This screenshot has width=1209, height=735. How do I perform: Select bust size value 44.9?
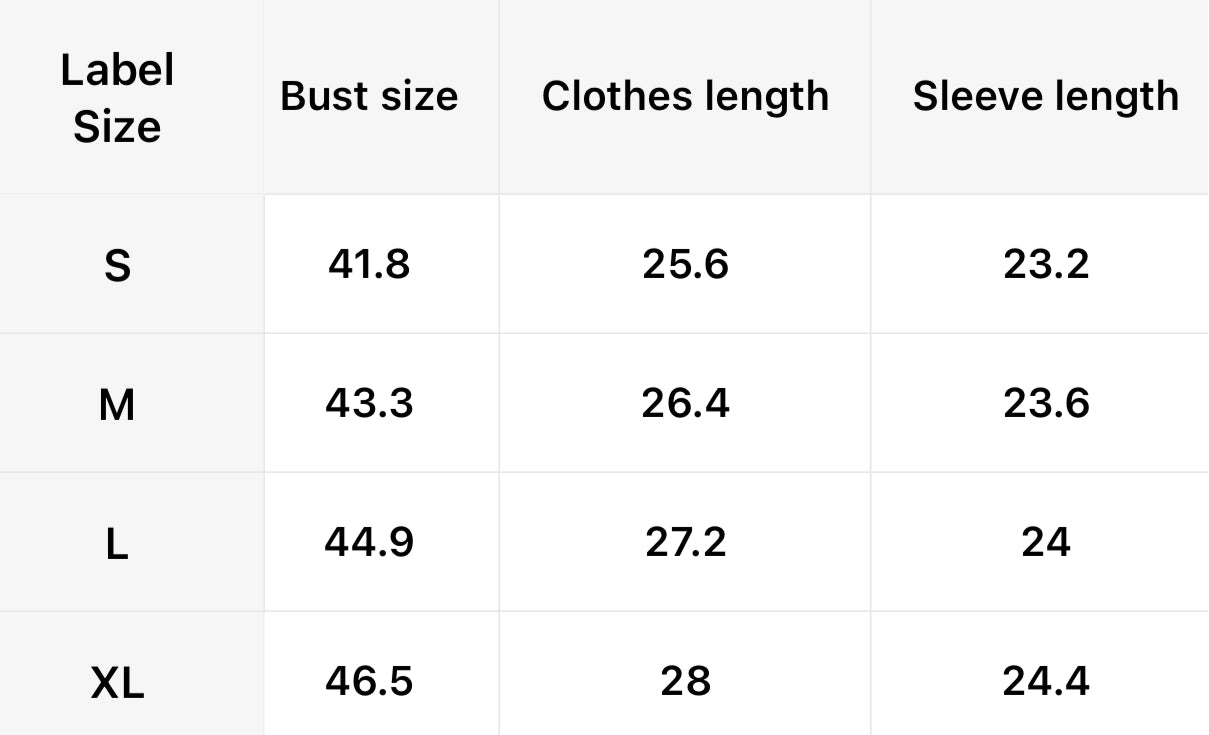[369, 542]
